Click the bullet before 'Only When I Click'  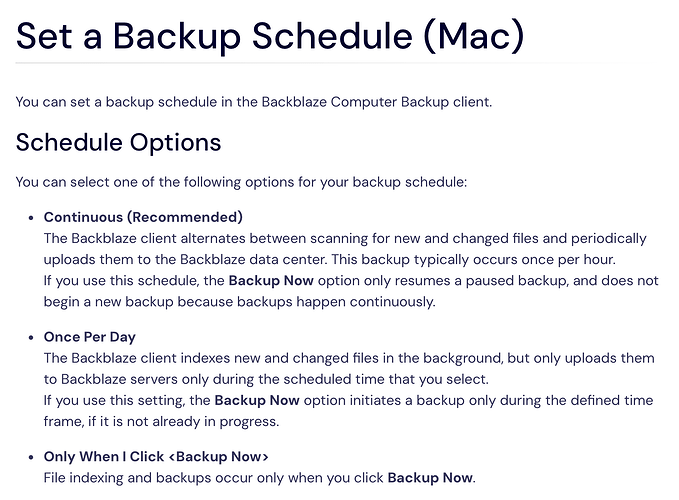pos(31,457)
